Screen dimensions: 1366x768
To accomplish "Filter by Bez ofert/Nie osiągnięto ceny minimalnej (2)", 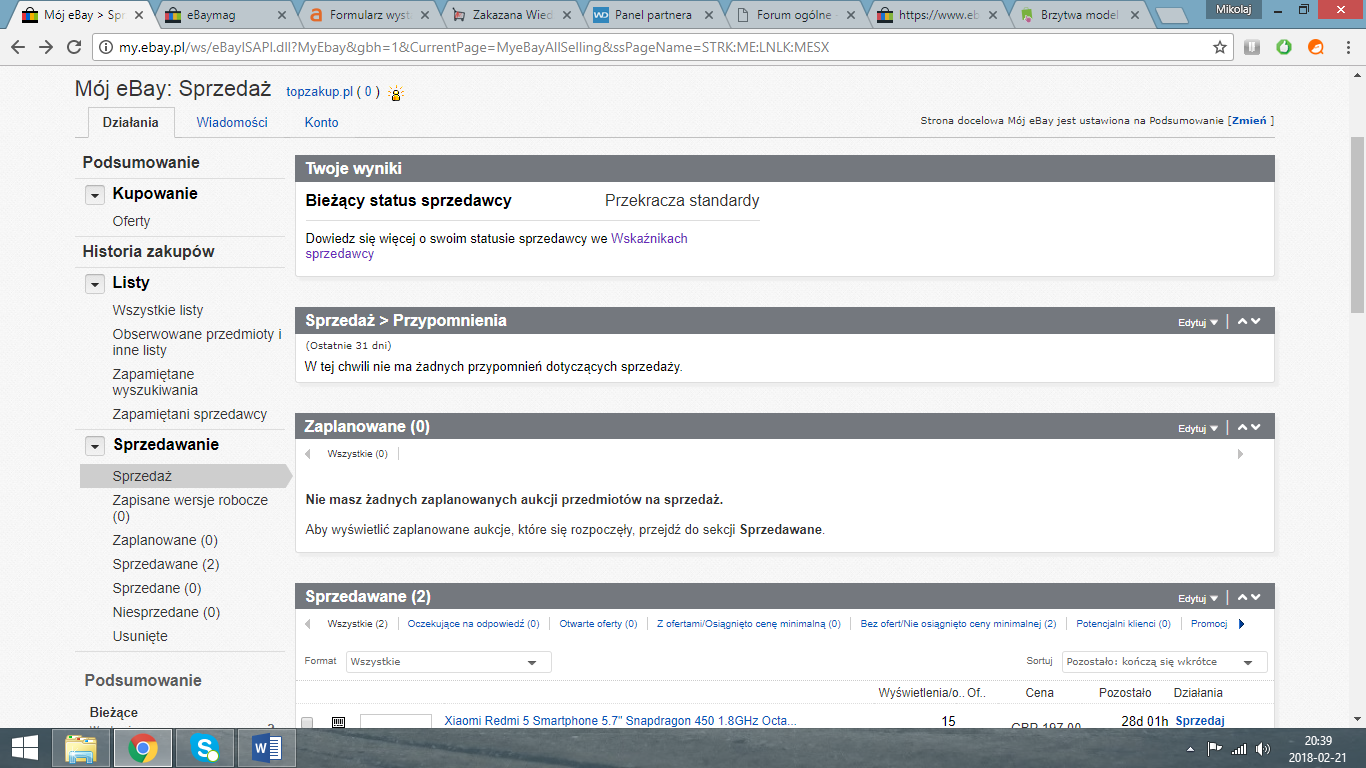I will [x=958, y=624].
